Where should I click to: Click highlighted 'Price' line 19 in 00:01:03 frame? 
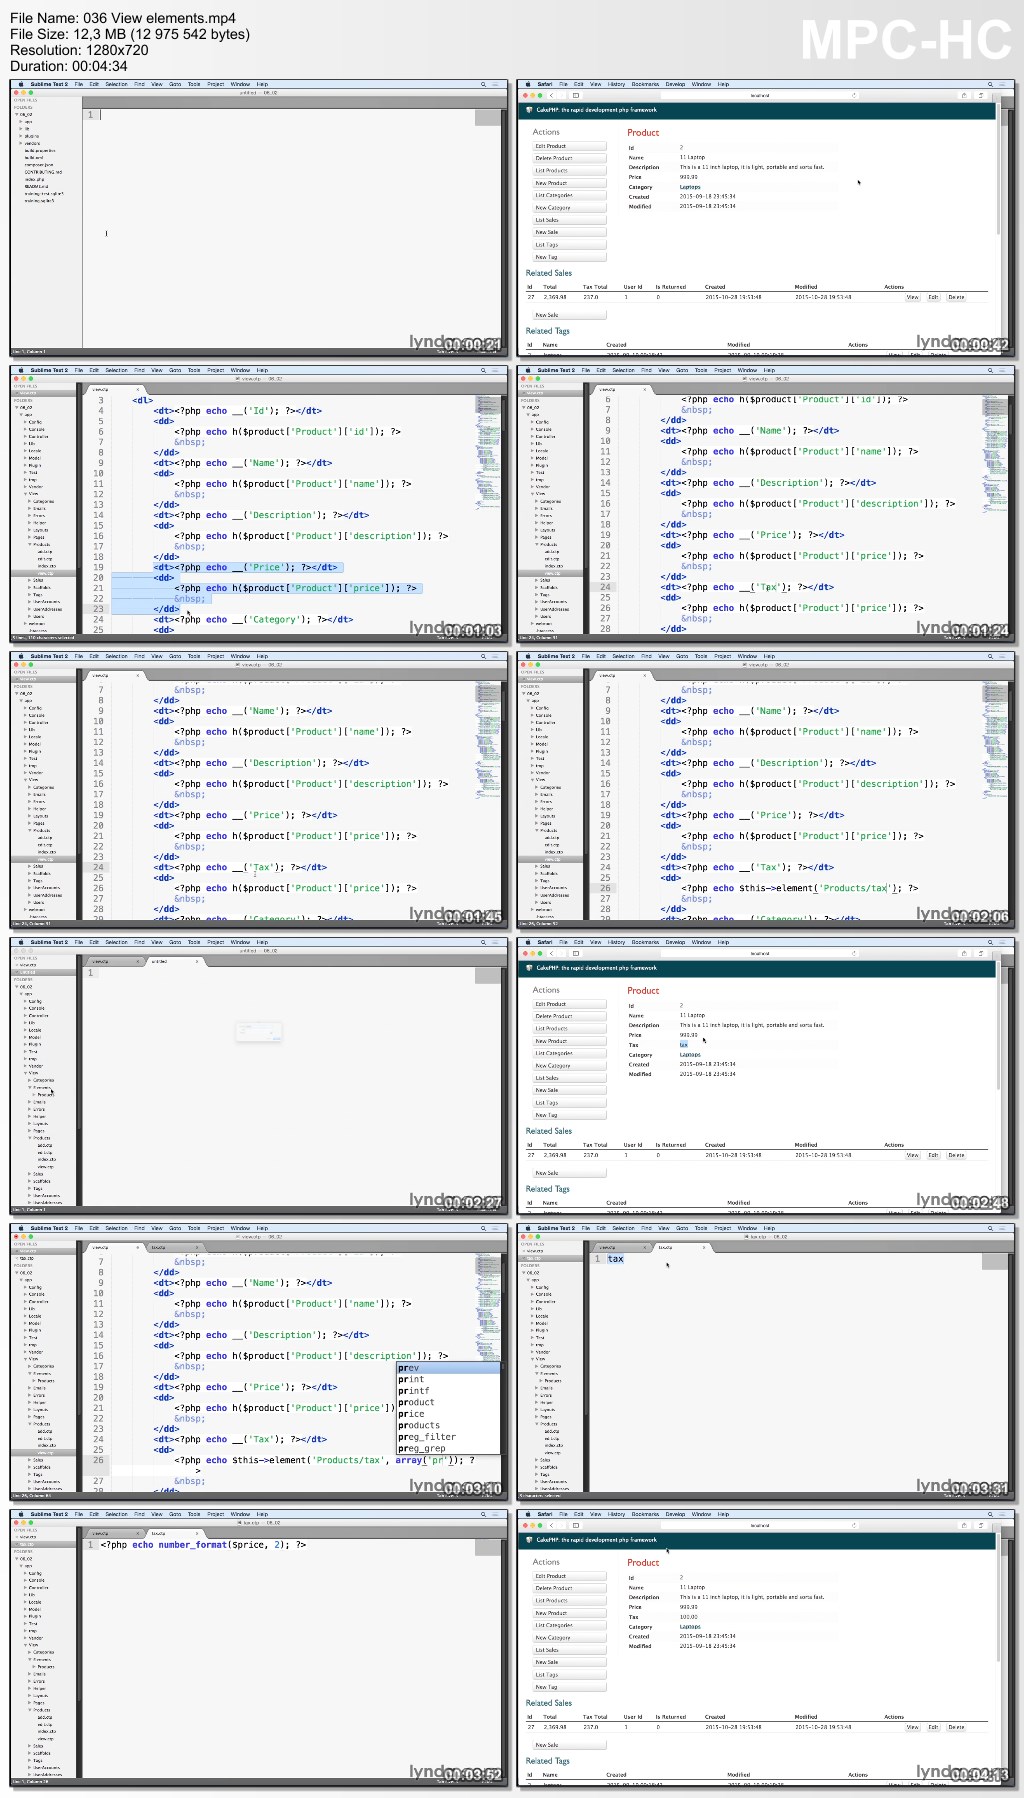[246, 567]
